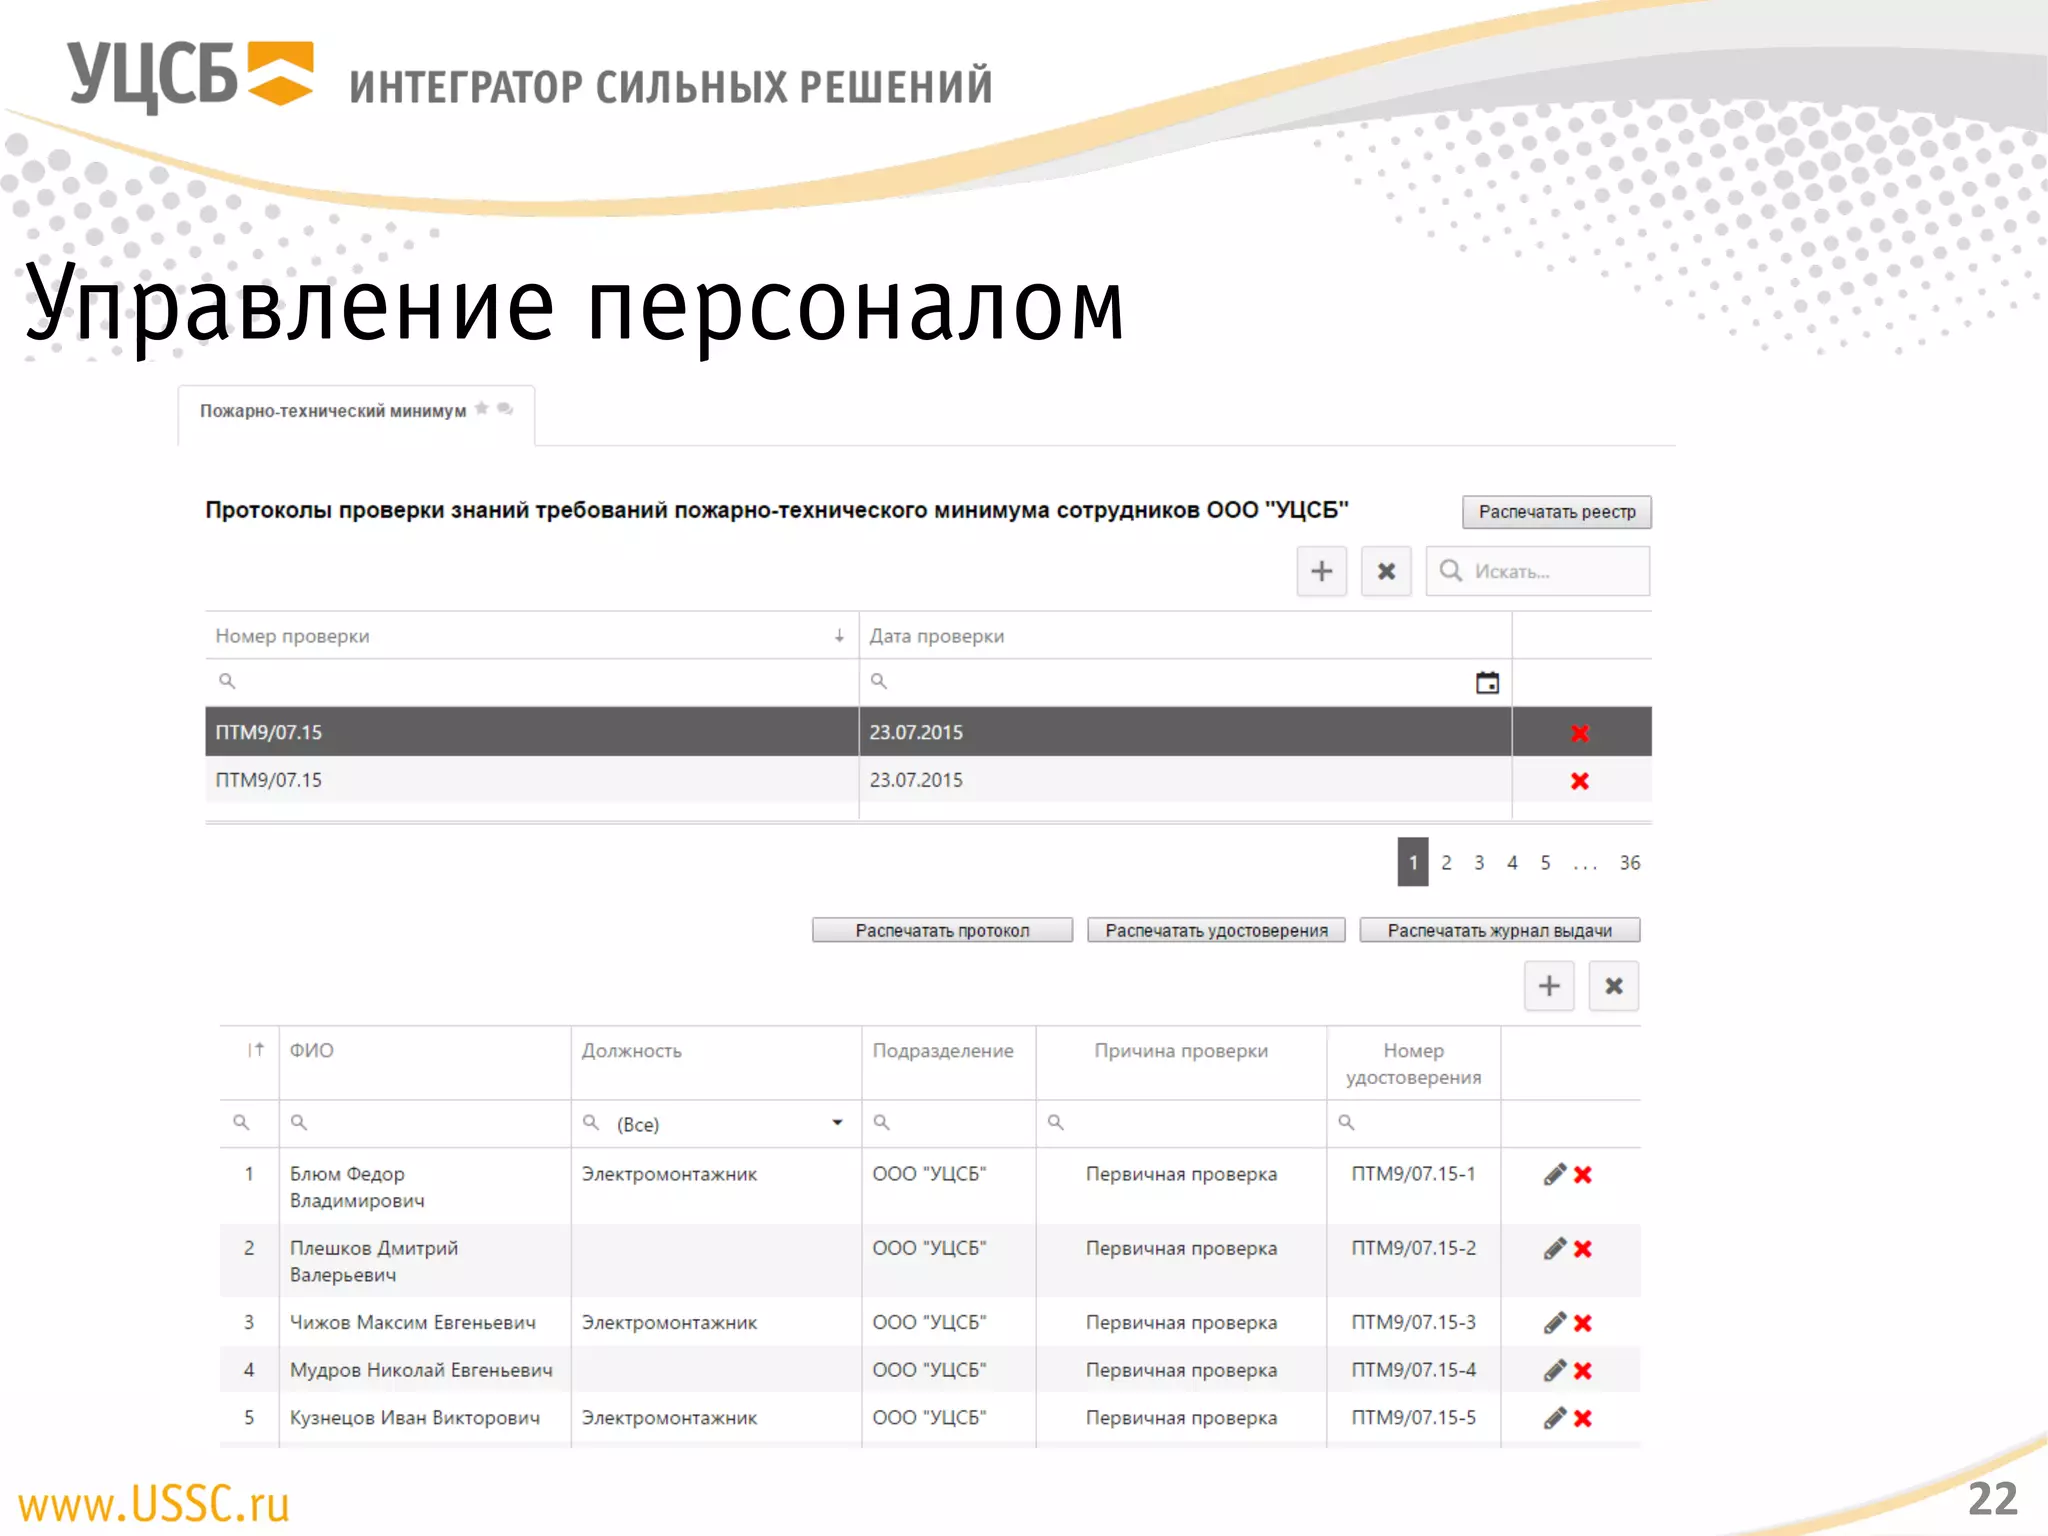Edit record of Плешков Дмитрий Валерьевич
Screen dimensions: 2048x1536
[x=1554, y=1248]
